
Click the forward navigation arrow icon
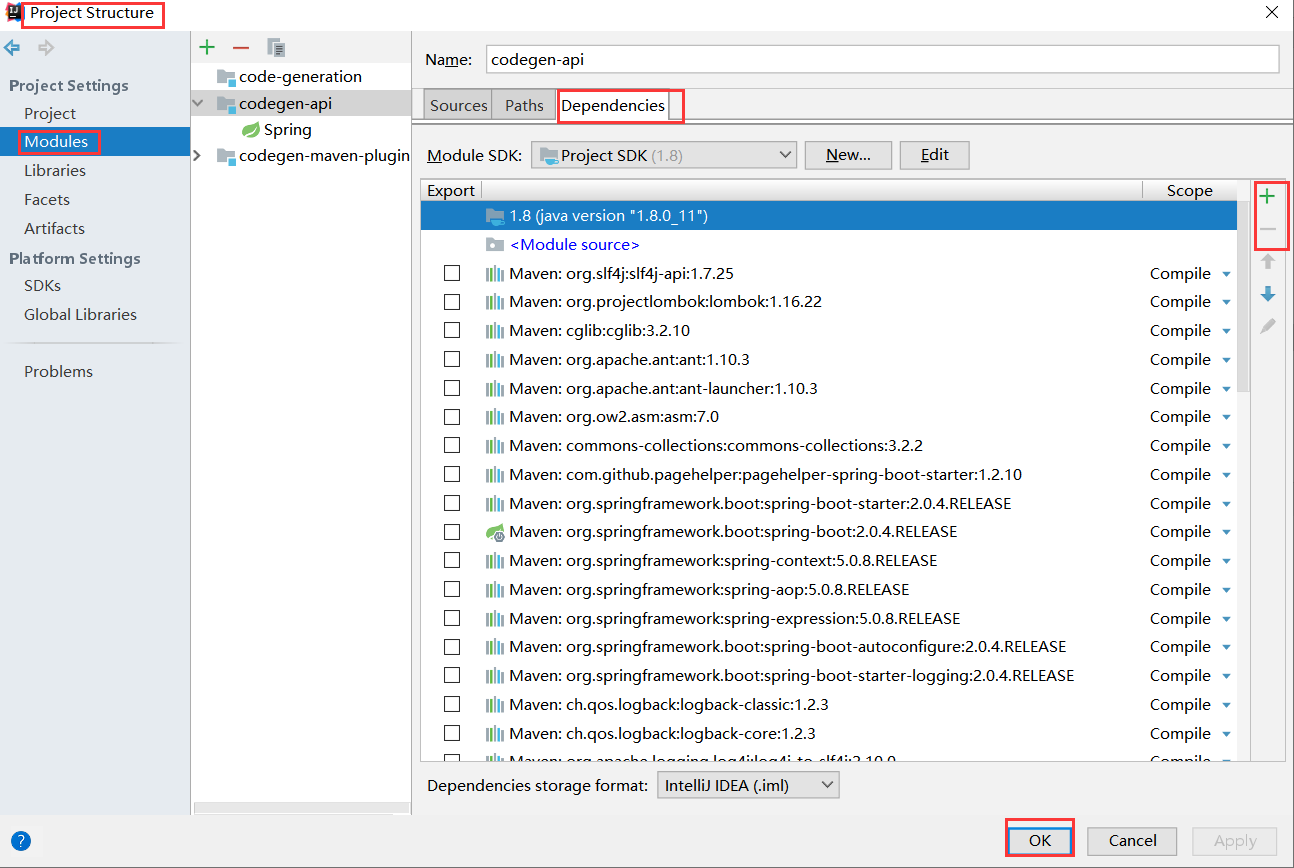(46, 47)
